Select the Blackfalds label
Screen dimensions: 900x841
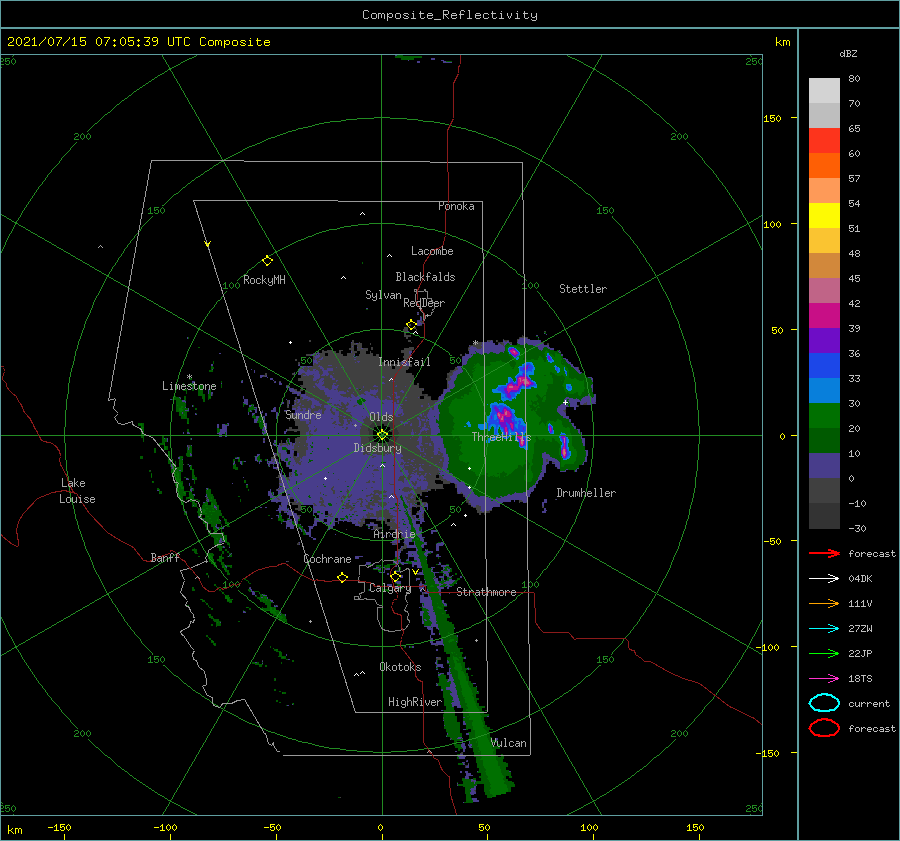tap(425, 277)
